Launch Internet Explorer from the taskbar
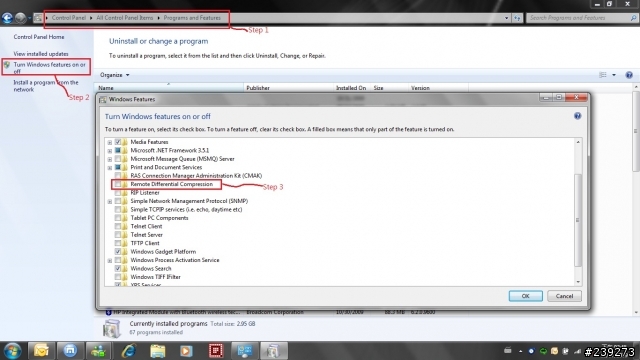 pyautogui.click(x=129, y=351)
